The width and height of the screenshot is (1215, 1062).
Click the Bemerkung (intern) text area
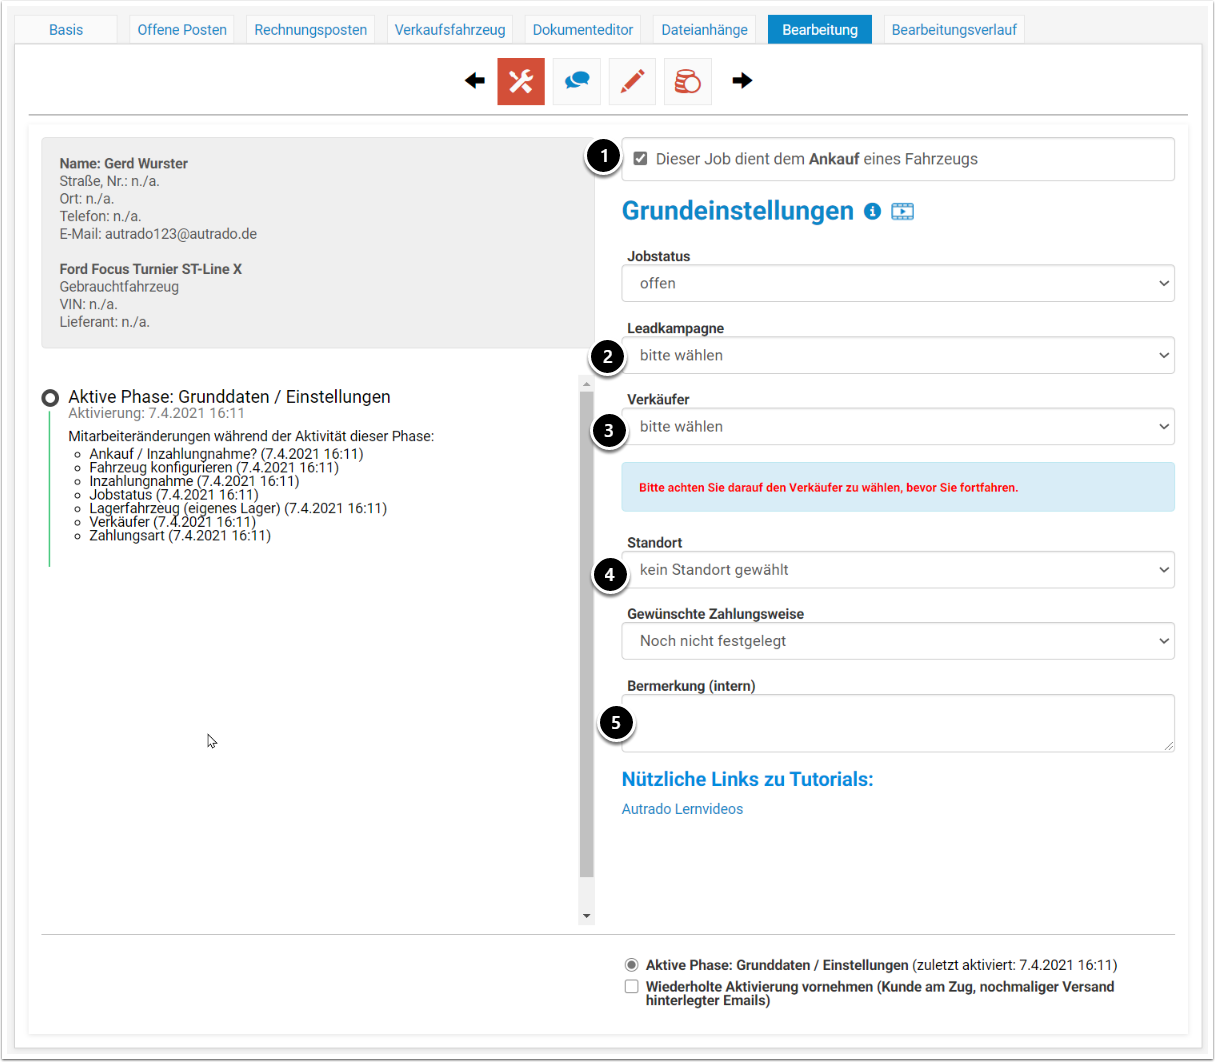[x=897, y=722]
